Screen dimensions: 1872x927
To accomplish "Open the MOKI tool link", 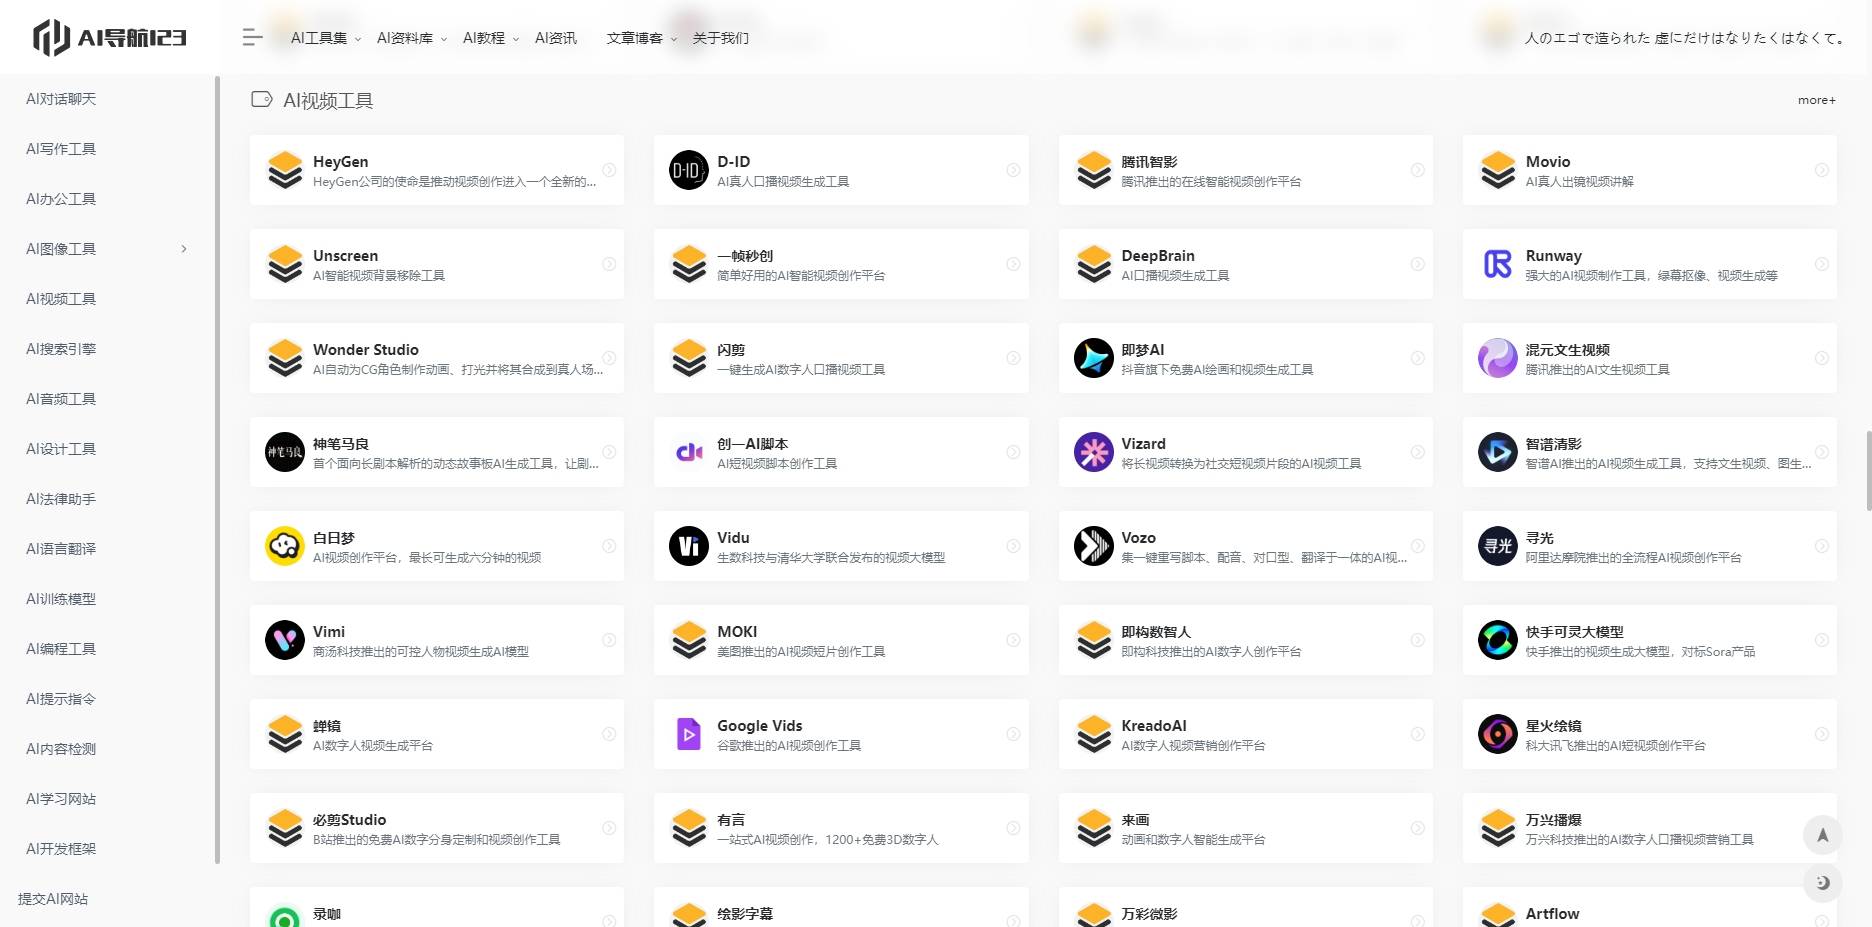I will [x=841, y=640].
